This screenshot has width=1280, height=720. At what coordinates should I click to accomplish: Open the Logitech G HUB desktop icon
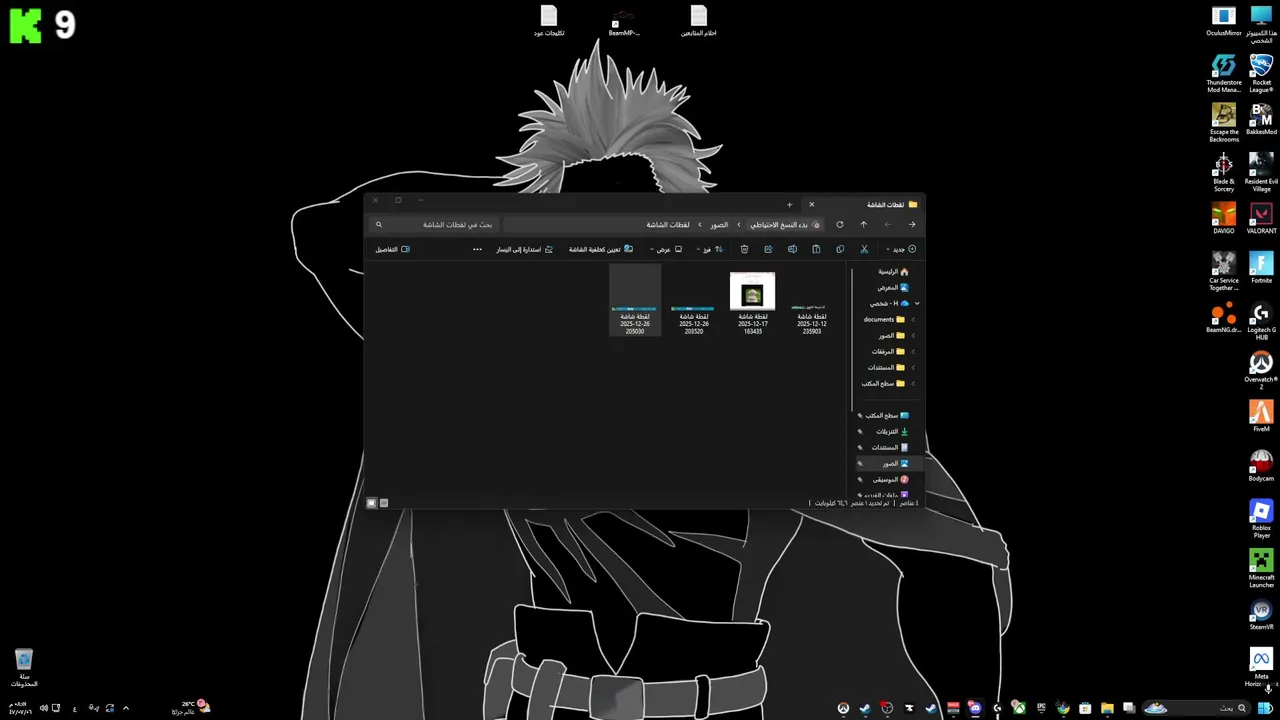click(x=1261, y=322)
